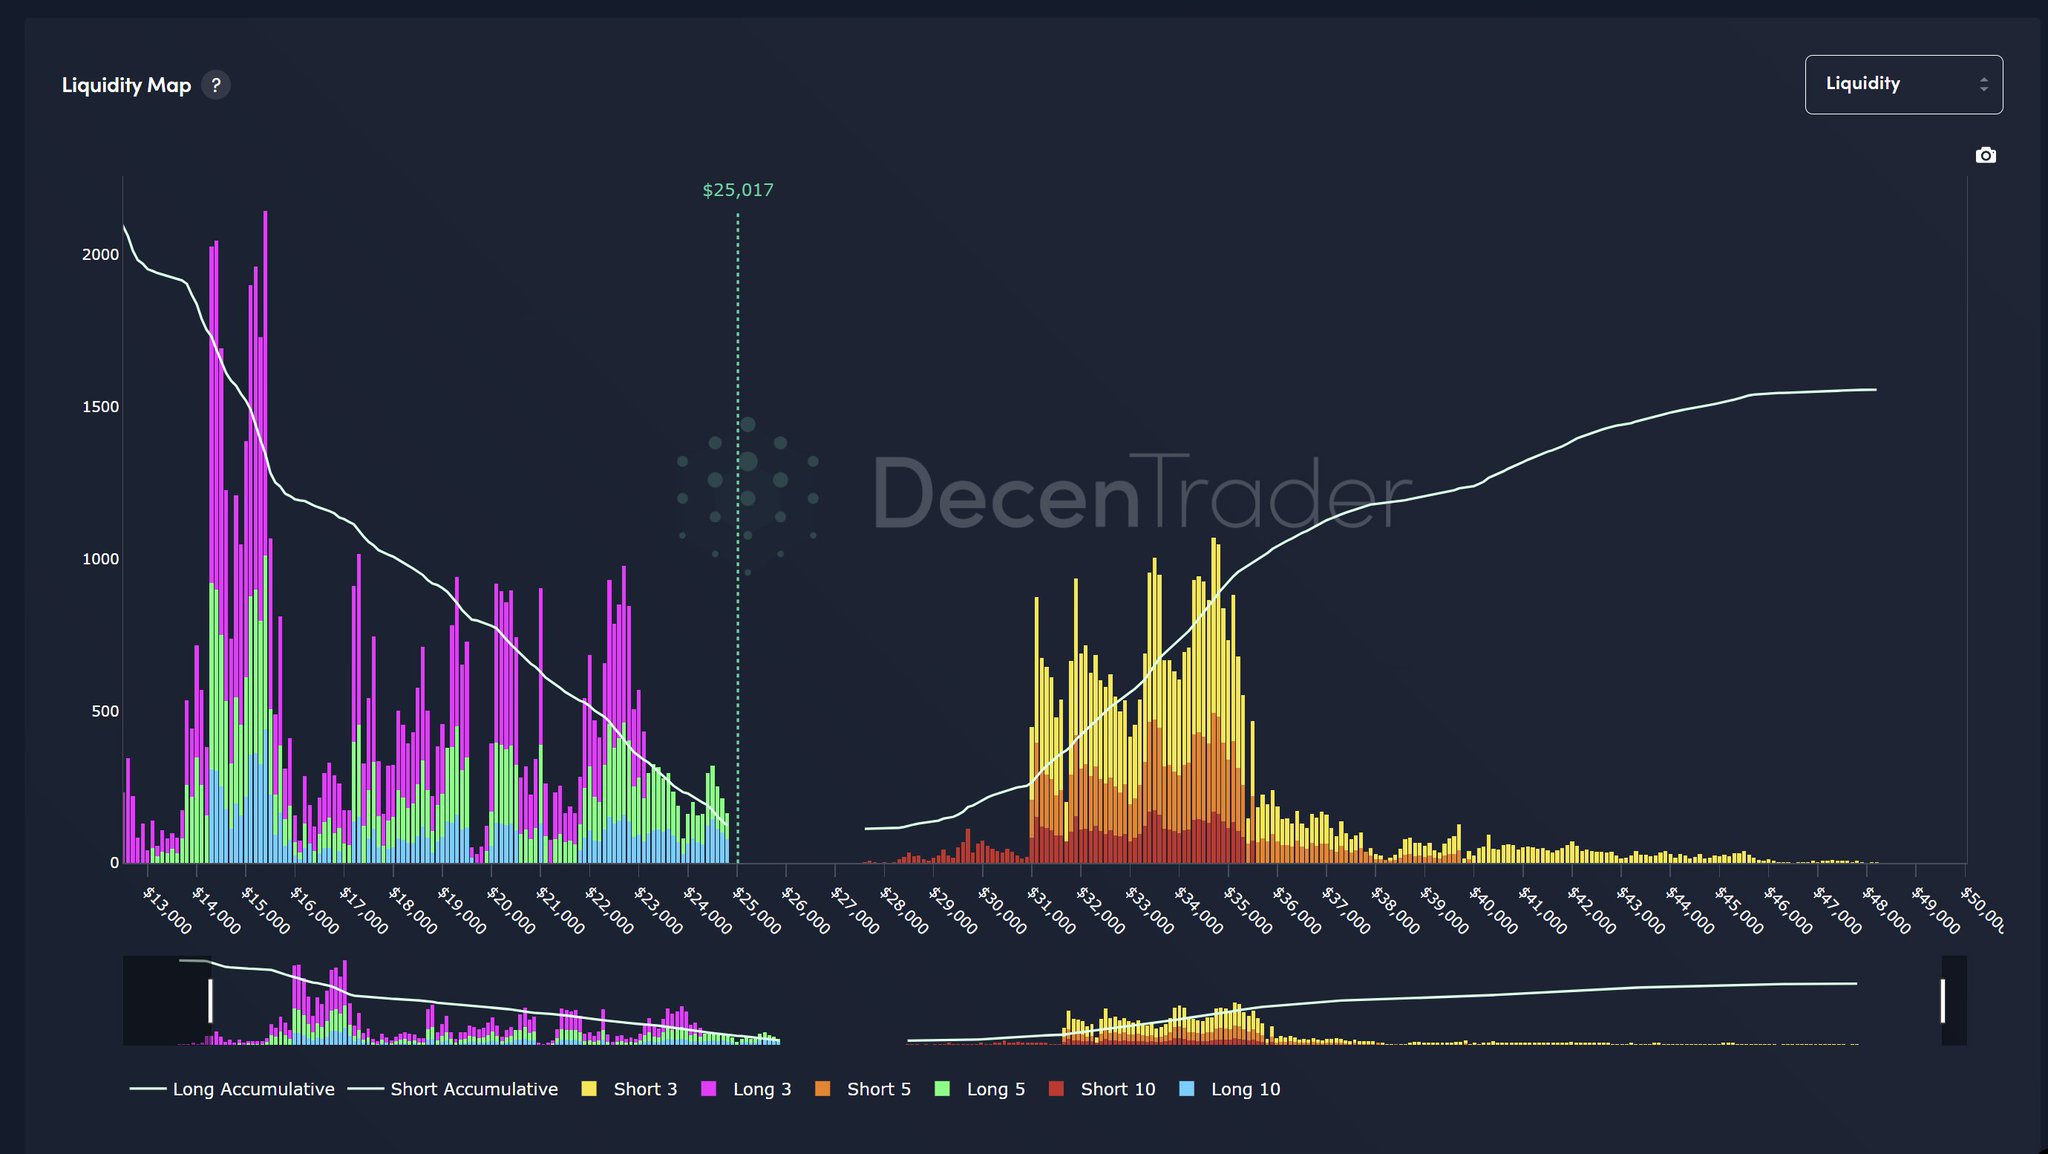This screenshot has width=2048, height=1154.
Task: Click the help question mark icon
Action: (216, 85)
